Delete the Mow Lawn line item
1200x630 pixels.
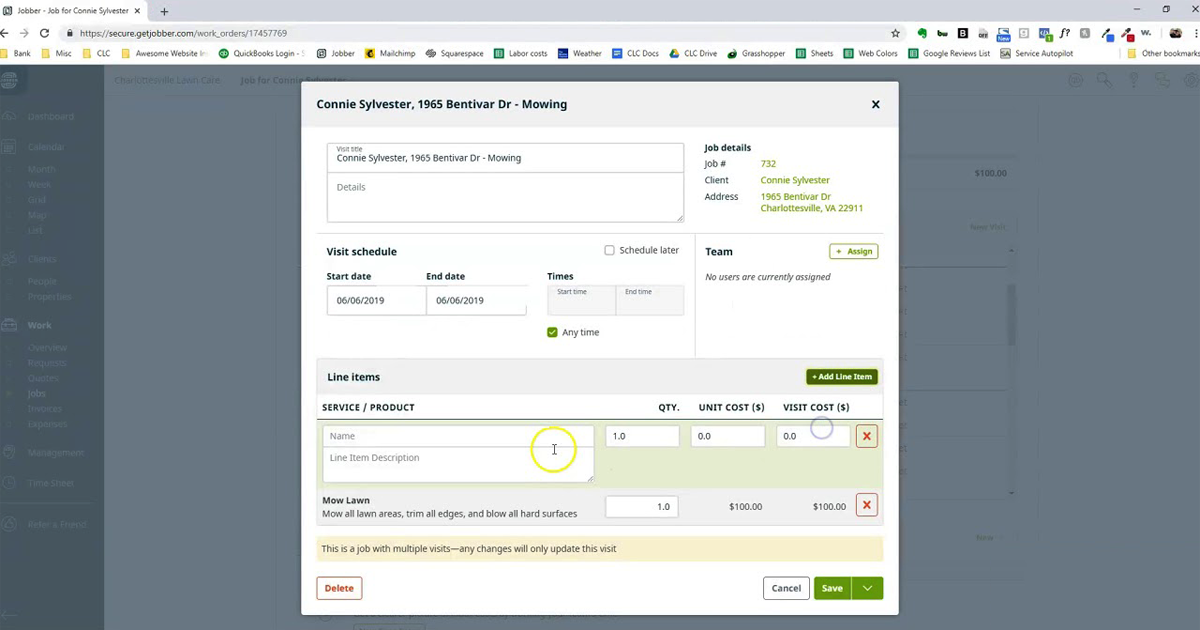coord(867,505)
